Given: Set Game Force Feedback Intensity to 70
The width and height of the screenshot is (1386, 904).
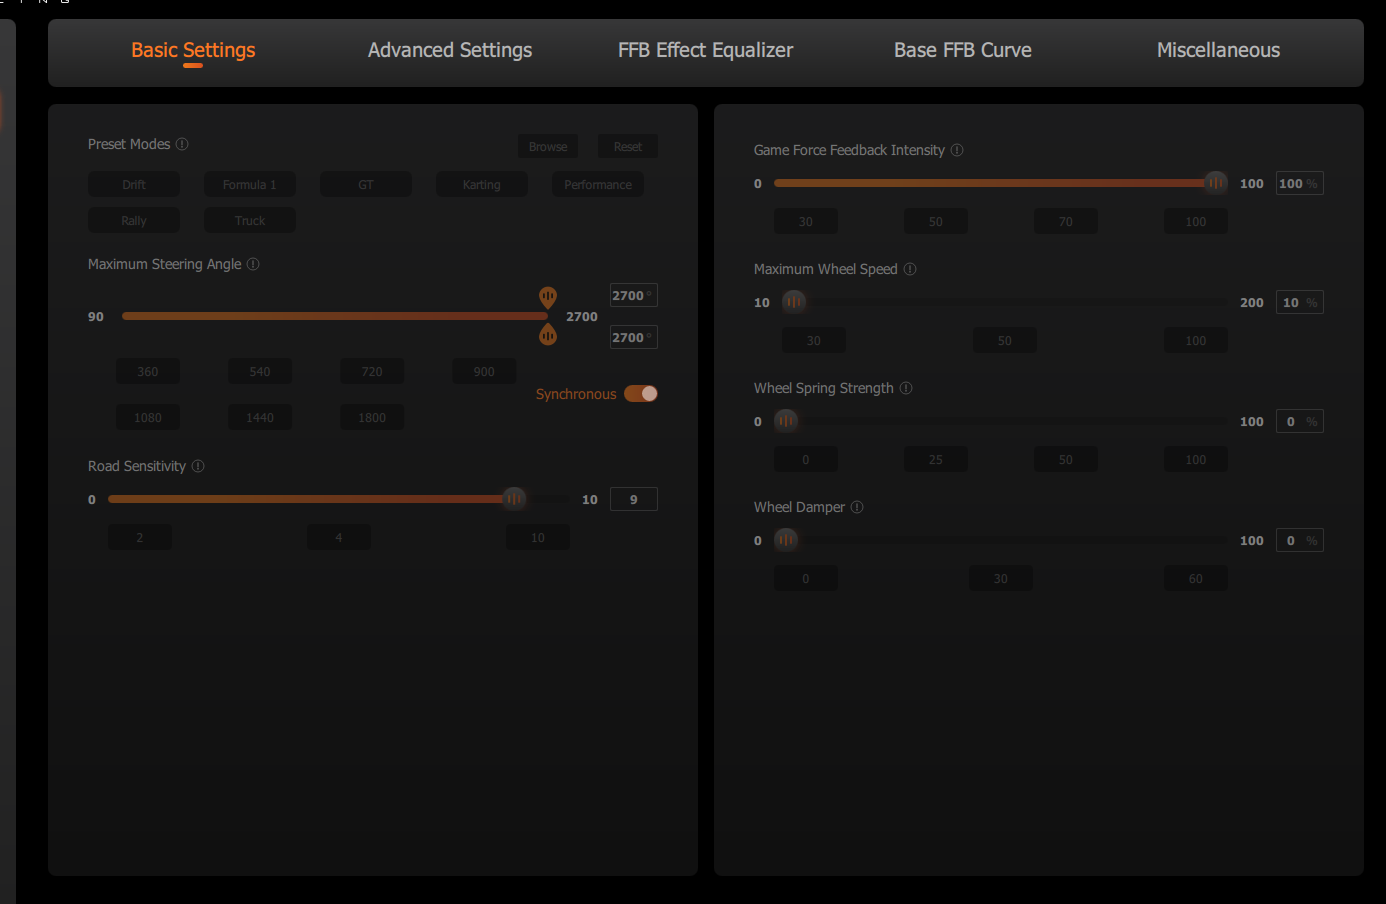Looking at the screenshot, I should (1066, 222).
